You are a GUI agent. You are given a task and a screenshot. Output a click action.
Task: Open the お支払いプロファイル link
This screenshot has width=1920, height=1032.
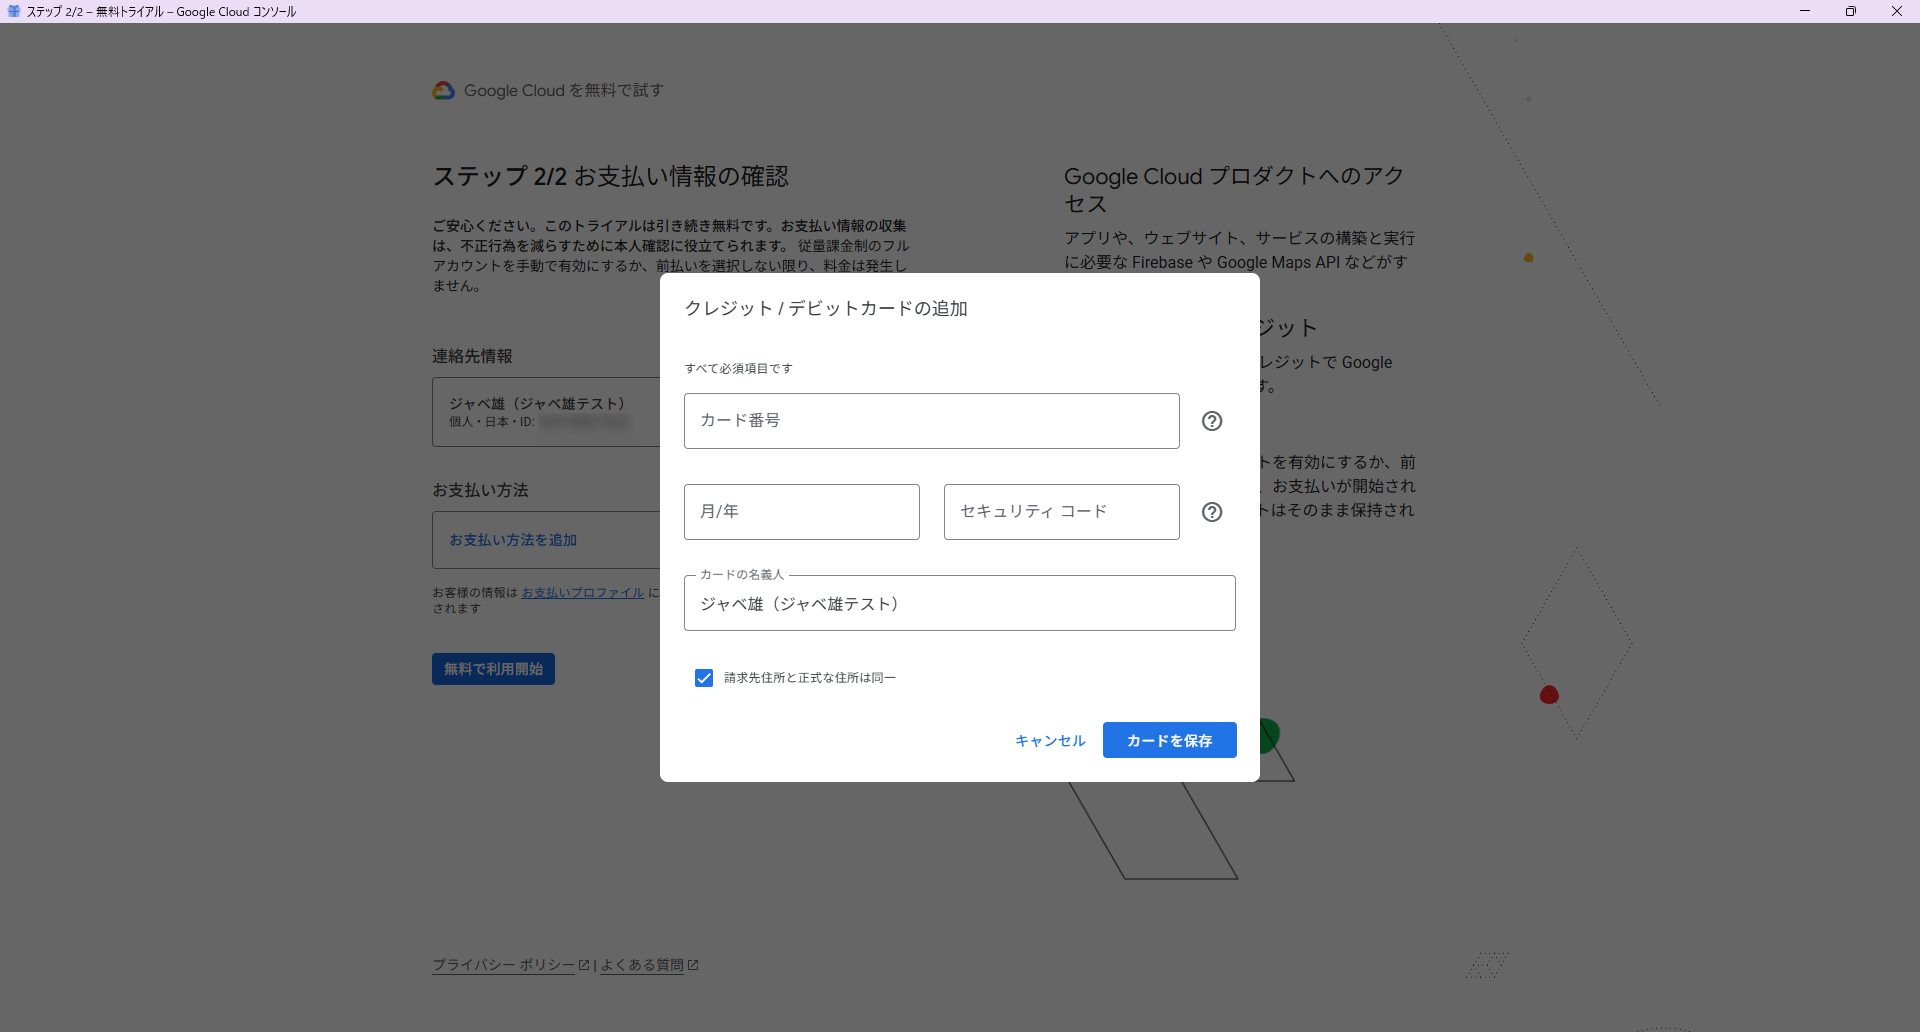(582, 593)
